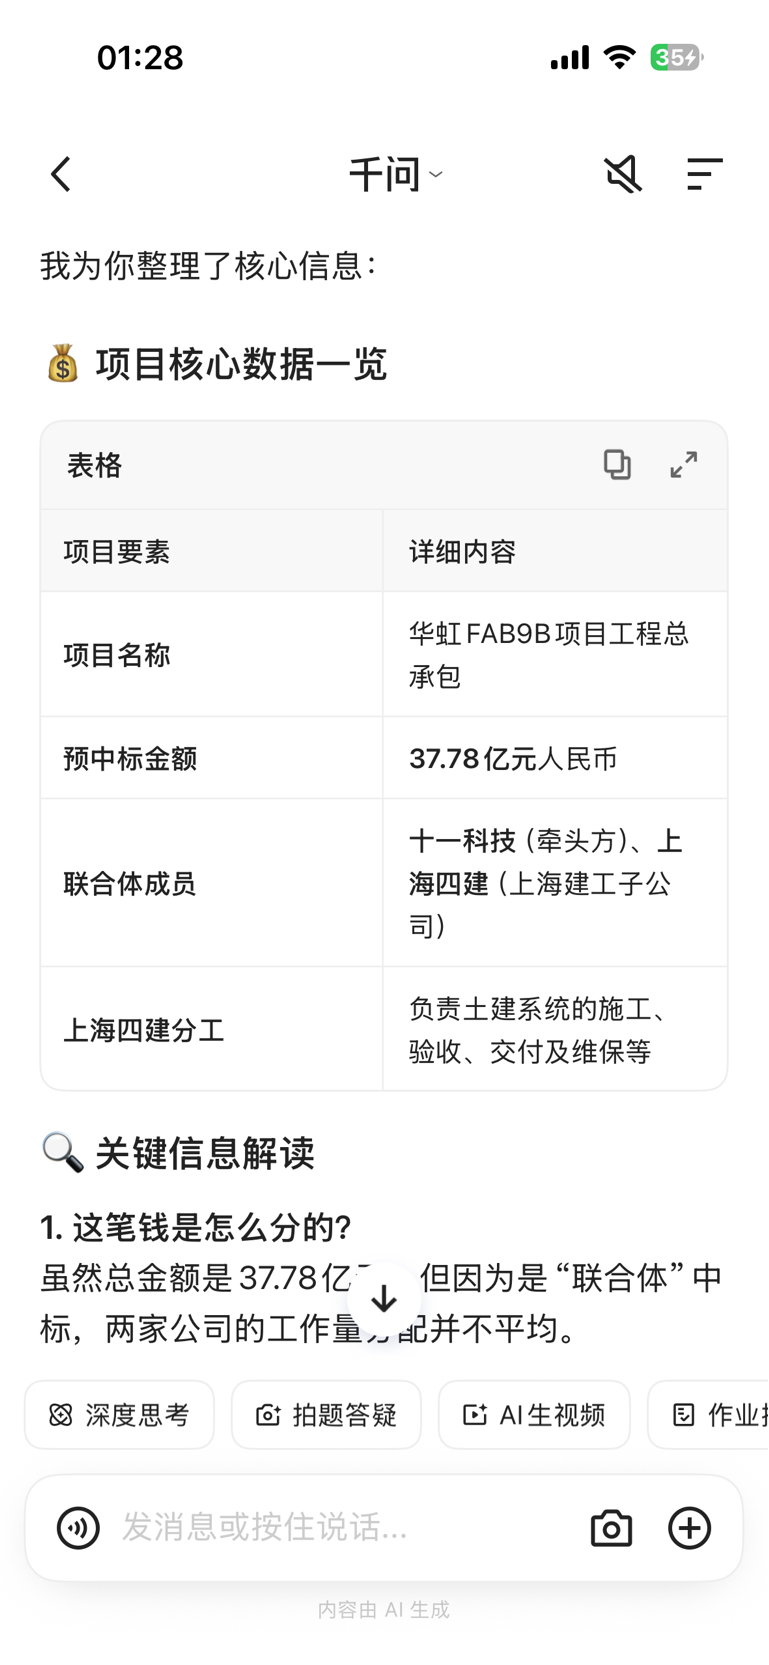Toggle the mute speaker icon

pyautogui.click(x=622, y=174)
